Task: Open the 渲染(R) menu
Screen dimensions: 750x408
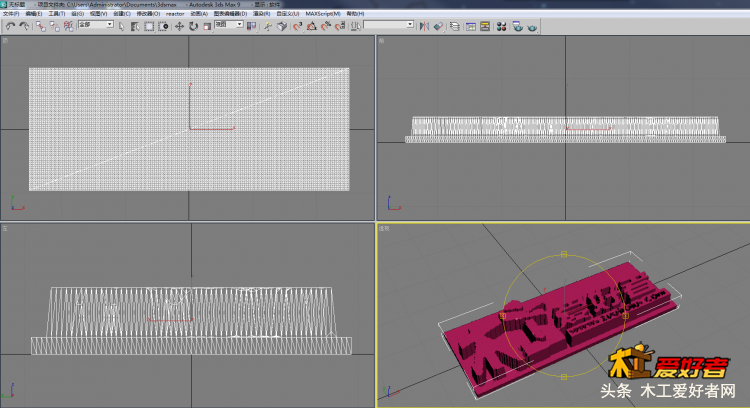Action: pos(261,14)
